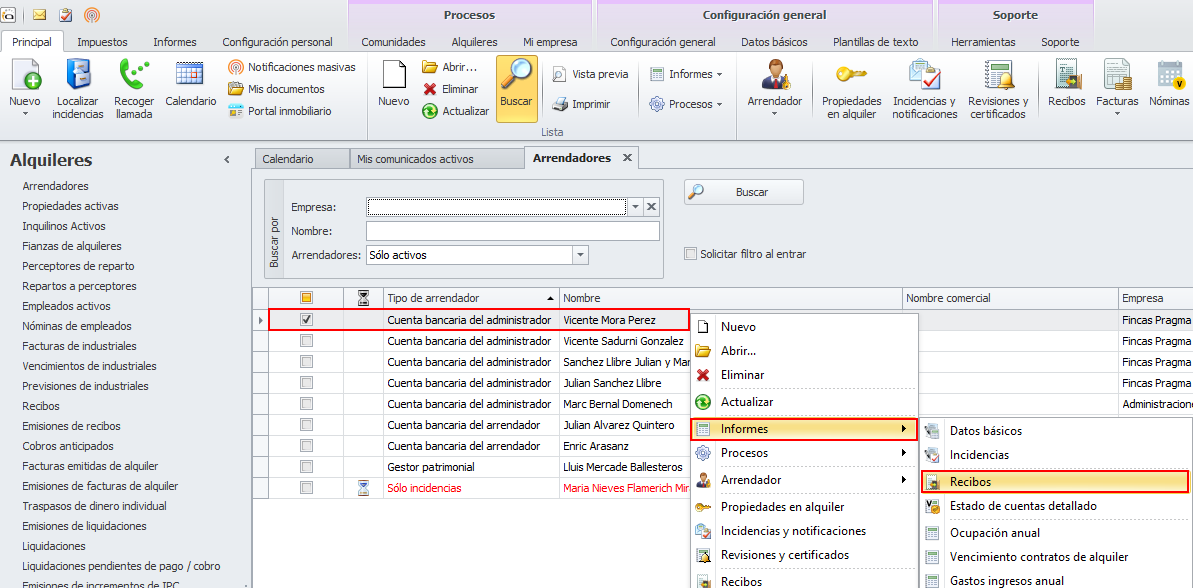The height and width of the screenshot is (588, 1193).
Task: Close the Arrendadores tab
Action: [x=627, y=157]
